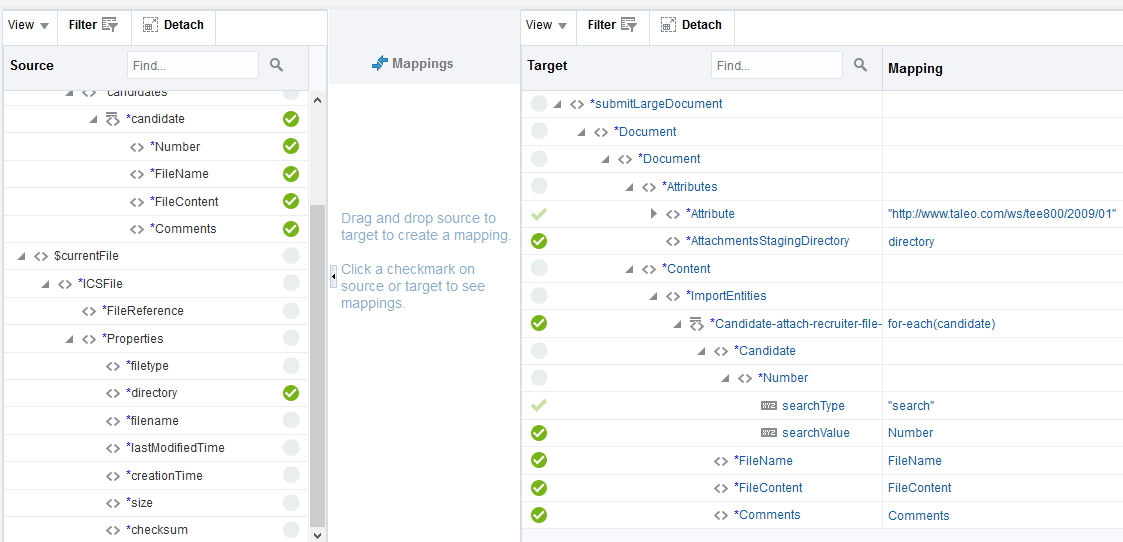Viewport: 1123px width, 542px height.
Task: Click the Target search magnifier icon
Action: [860, 65]
